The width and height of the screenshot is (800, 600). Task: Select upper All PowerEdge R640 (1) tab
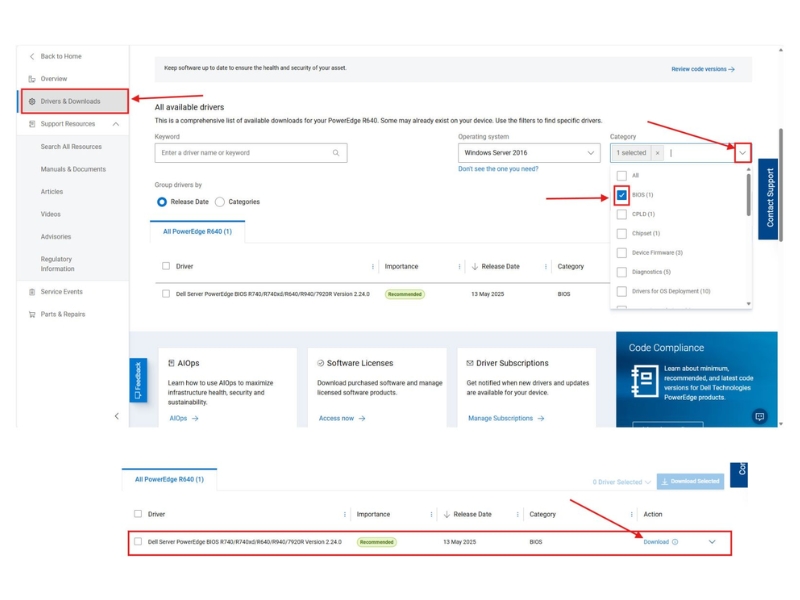tap(197, 232)
